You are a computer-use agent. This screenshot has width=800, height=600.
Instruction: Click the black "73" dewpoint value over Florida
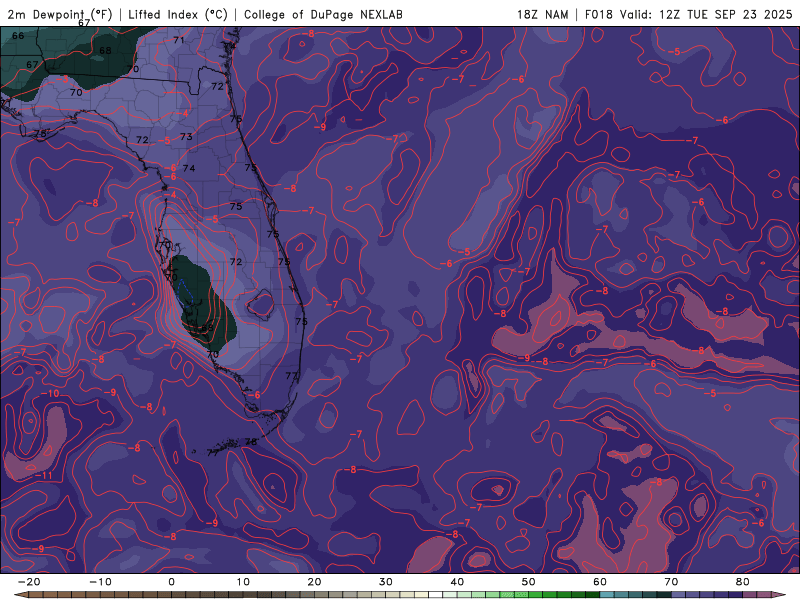point(186,137)
